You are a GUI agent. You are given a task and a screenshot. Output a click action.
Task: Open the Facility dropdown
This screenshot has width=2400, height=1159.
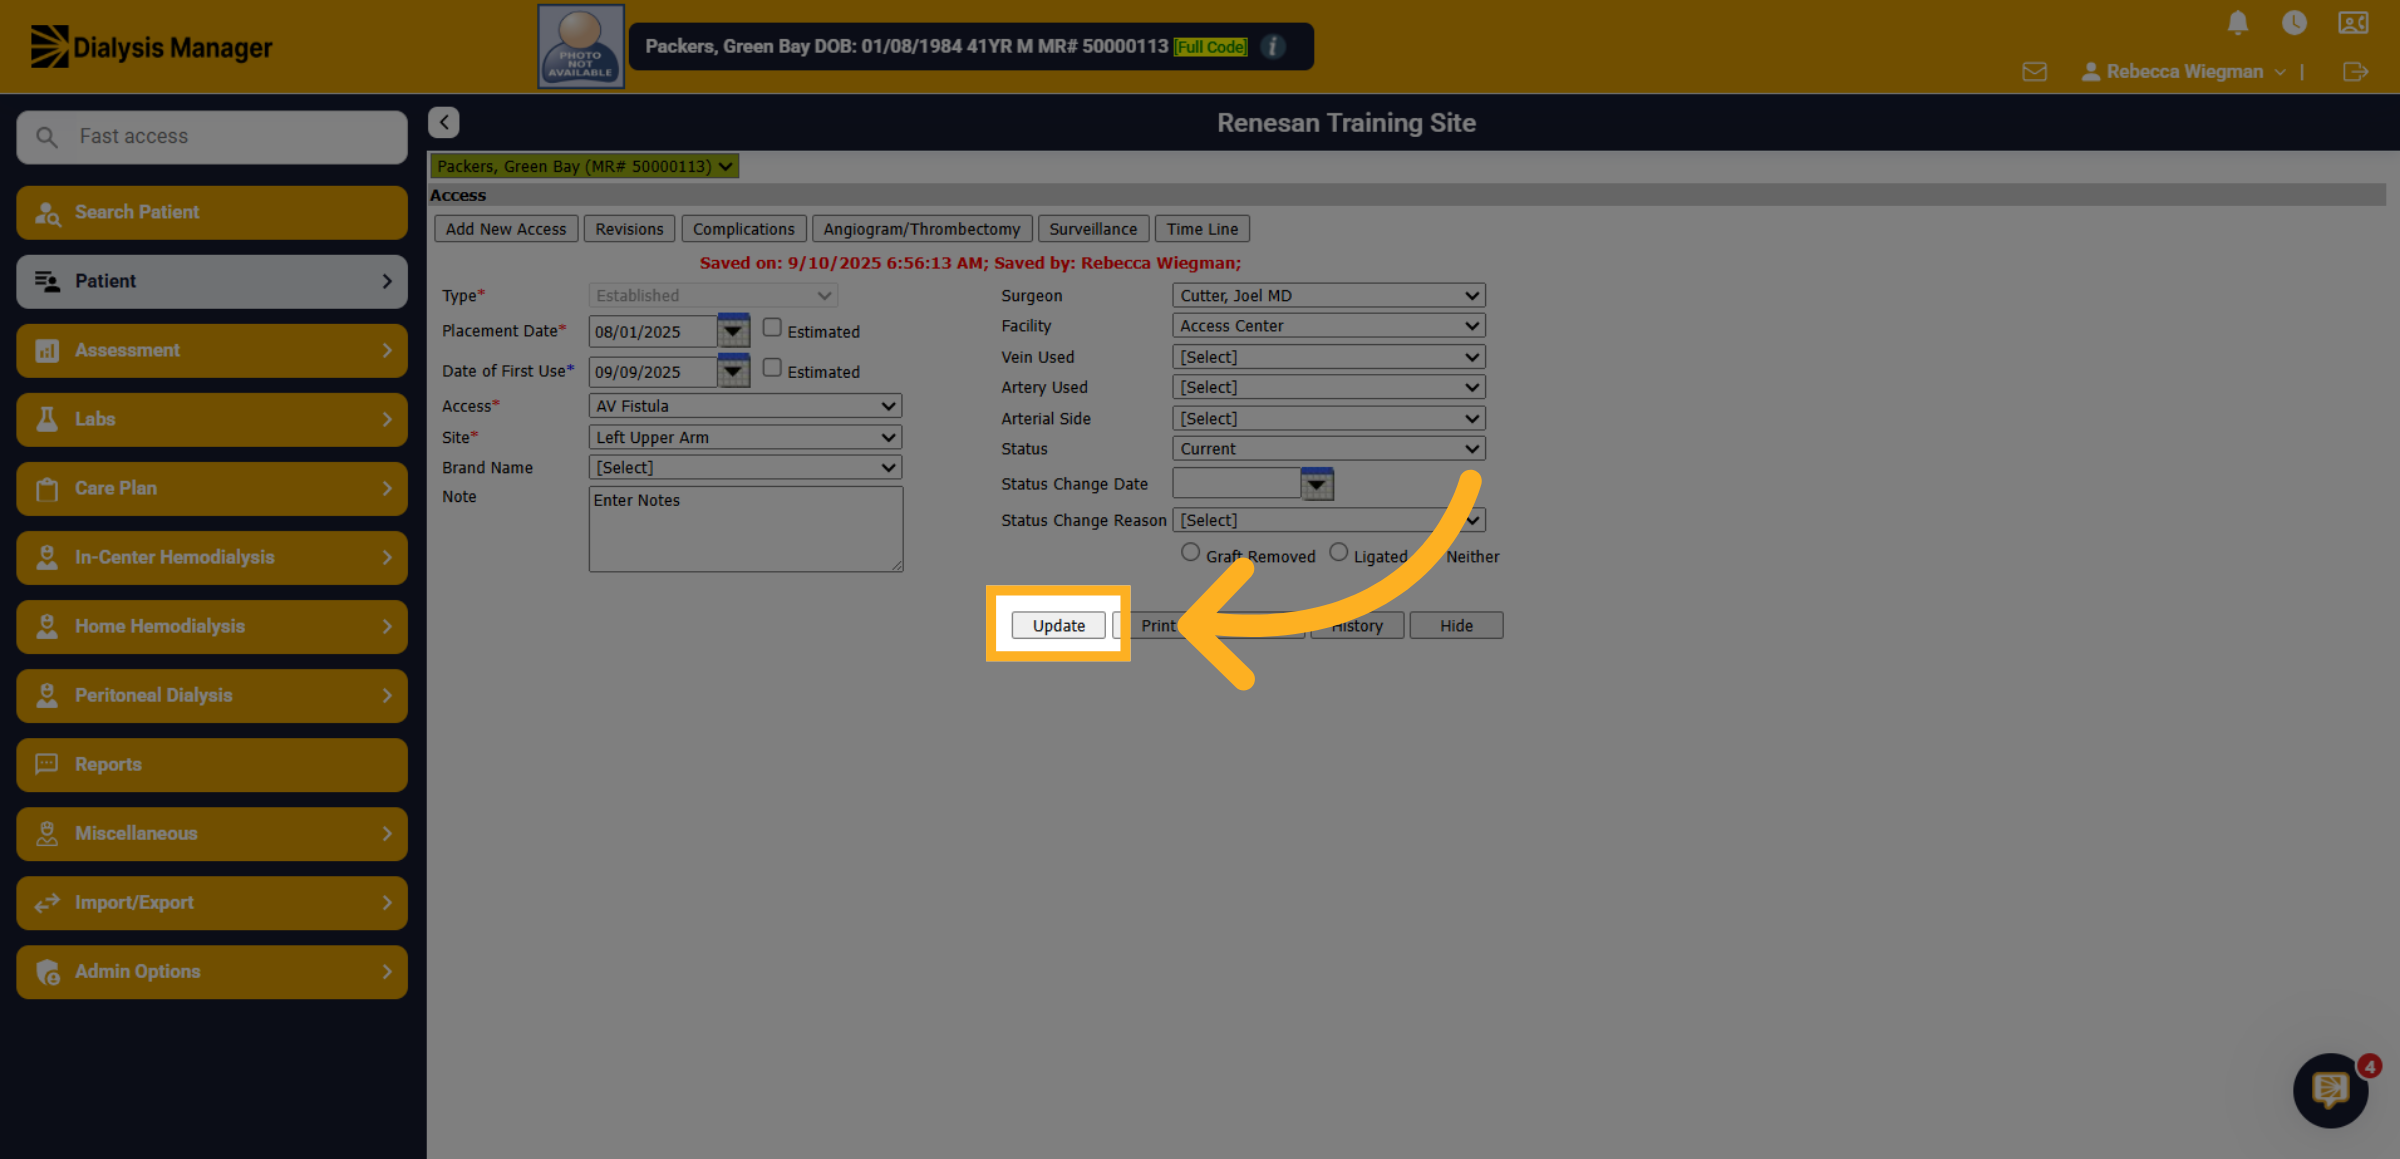(x=1328, y=326)
